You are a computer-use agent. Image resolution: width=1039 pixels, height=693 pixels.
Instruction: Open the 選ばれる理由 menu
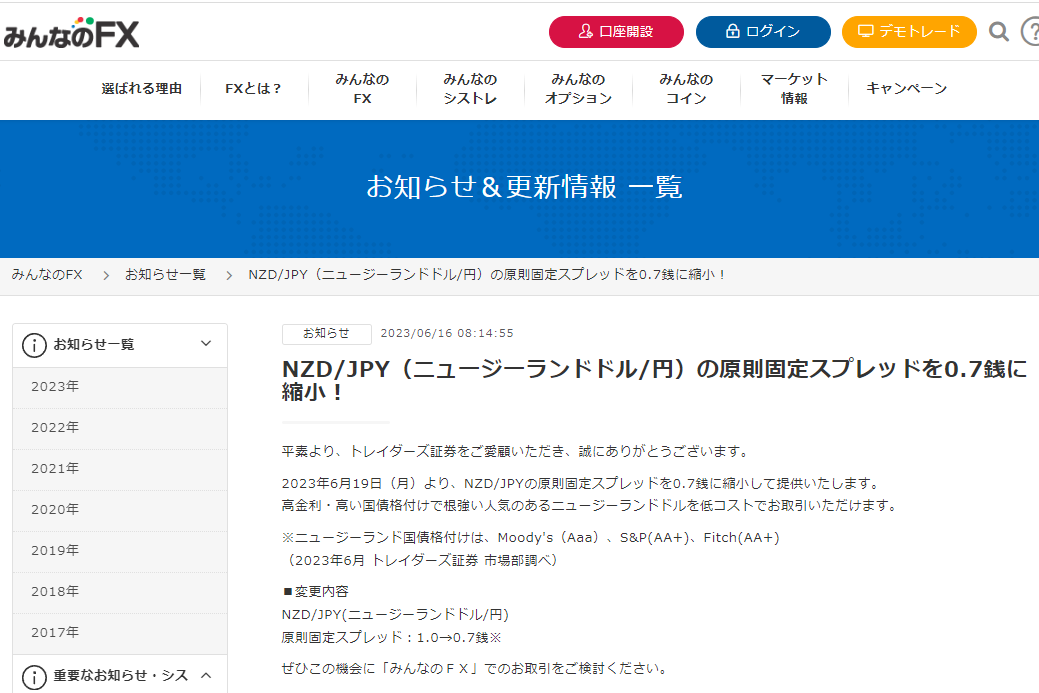pyautogui.click(x=142, y=89)
